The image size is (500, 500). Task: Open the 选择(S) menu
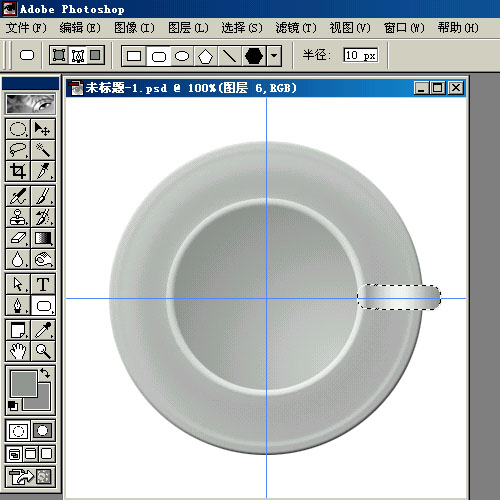coord(242,28)
